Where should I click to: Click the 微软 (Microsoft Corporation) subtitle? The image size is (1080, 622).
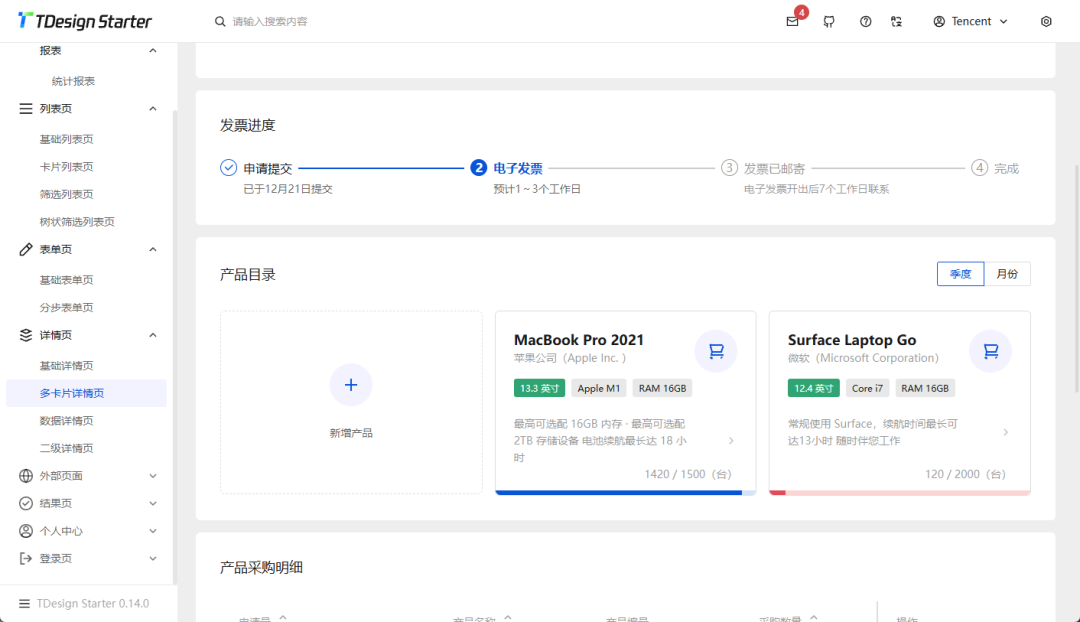pyautogui.click(x=863, y=358)
